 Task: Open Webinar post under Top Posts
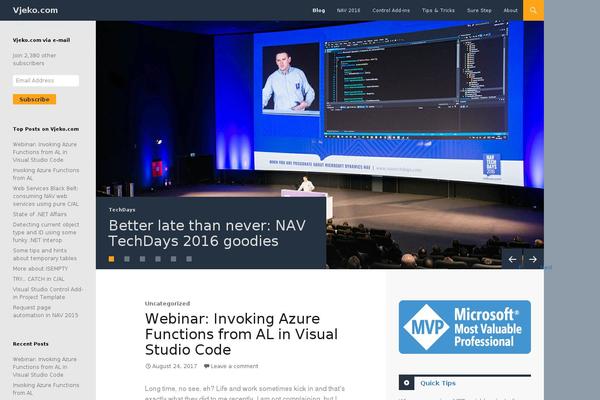(x=45, y=152)
